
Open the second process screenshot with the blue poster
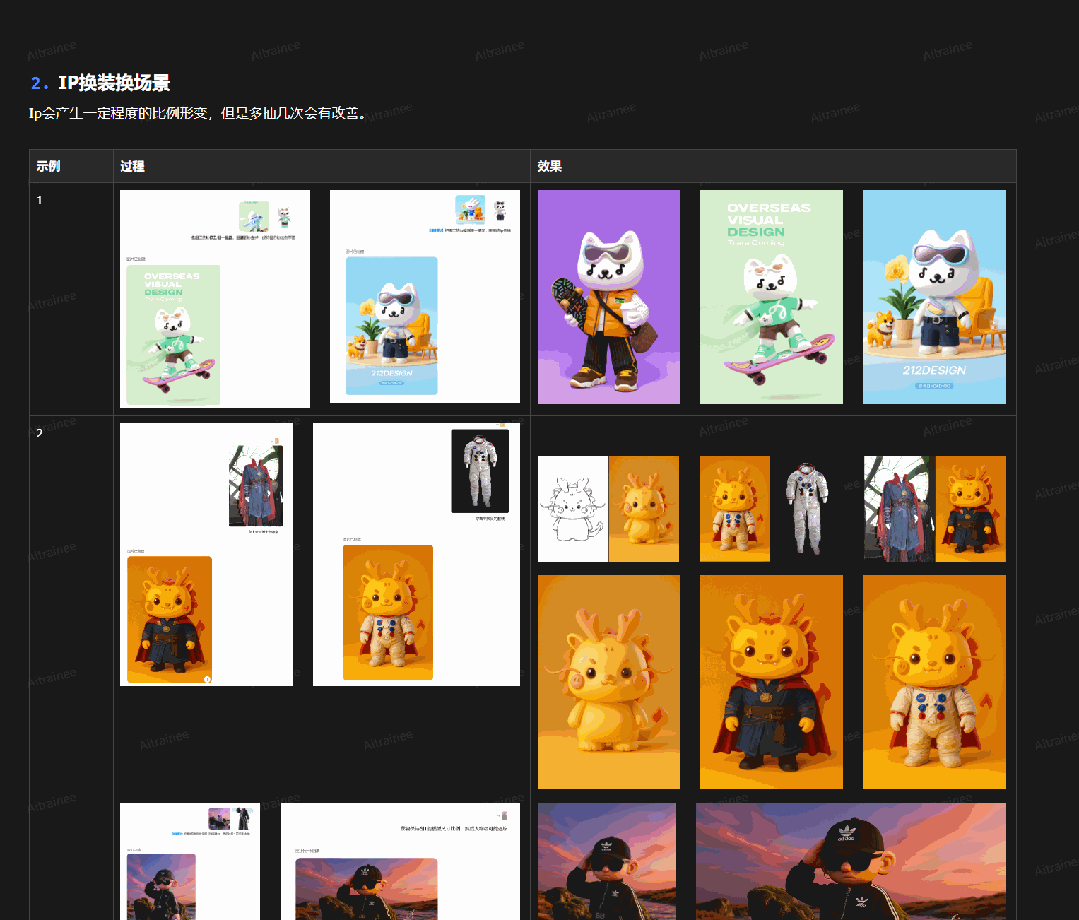click(424, 296)
